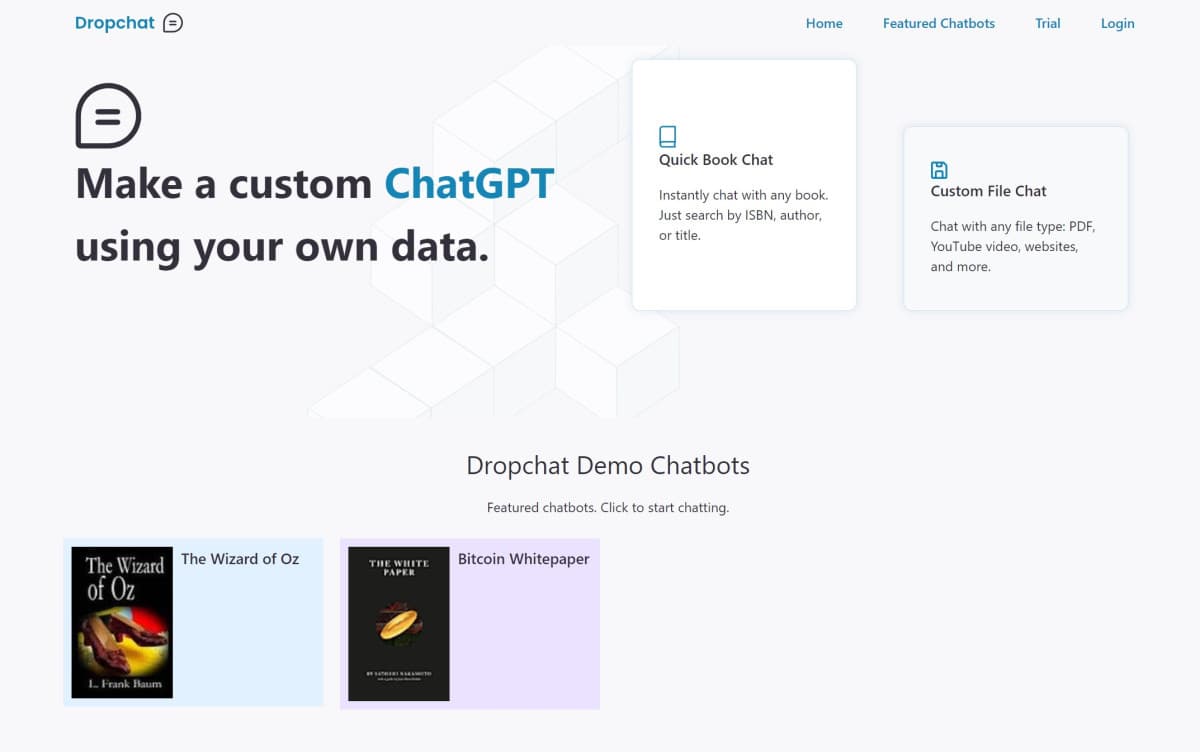Image resolution: width=1200 pixels, height=752 pixels.
Task: Click the Wizard of Oz book cover
Action: 122,622
